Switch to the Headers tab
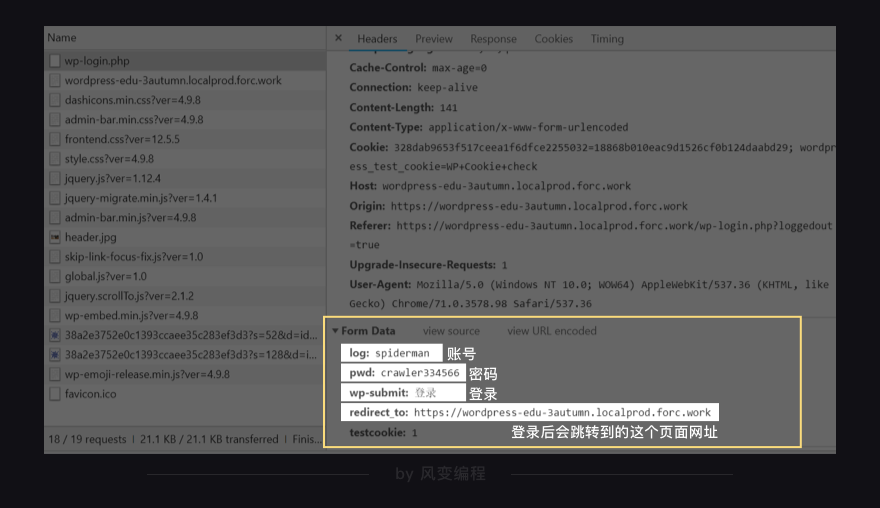The height and width of the screenshot is (508, 880). pos(377,39)
